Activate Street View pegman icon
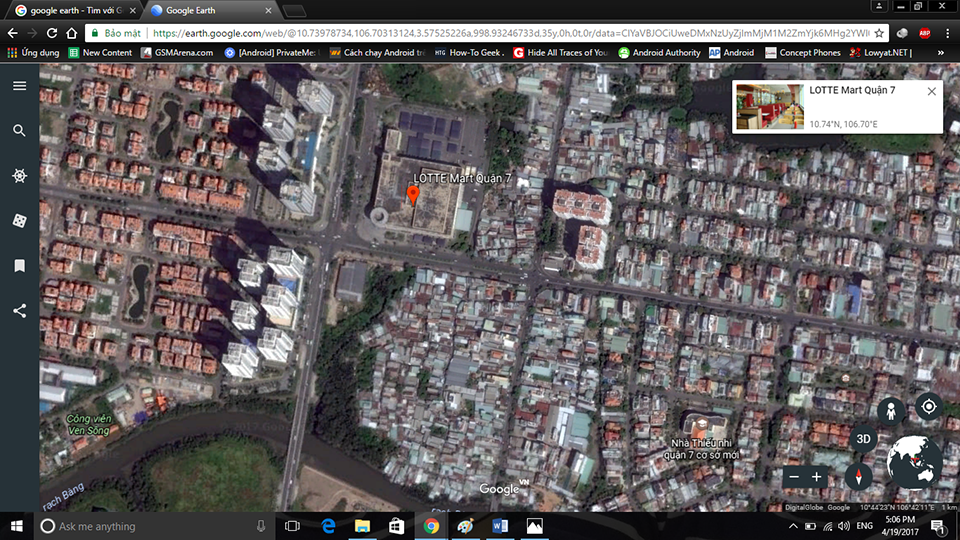This screenshot has width=960, height=540. point(891,411)
